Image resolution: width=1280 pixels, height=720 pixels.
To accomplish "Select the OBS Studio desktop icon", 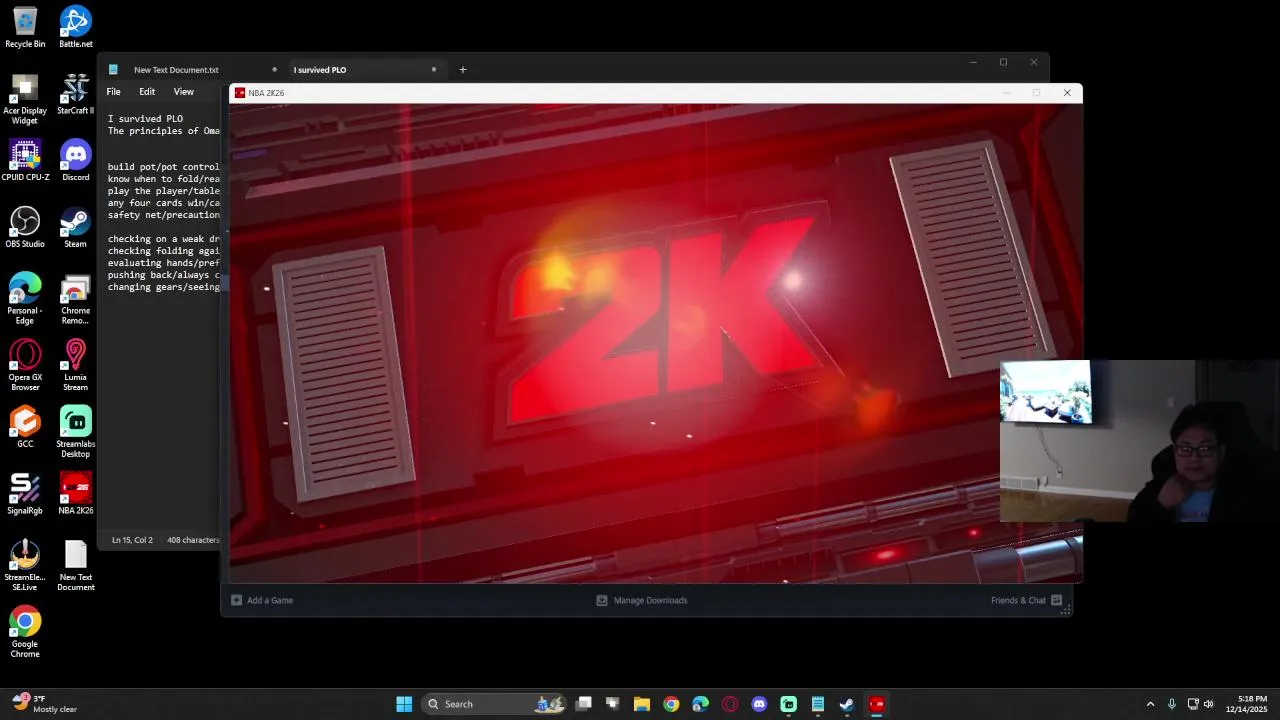I will pos(25,227).
